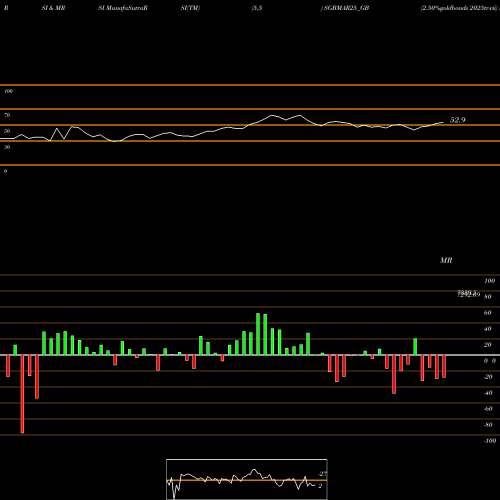
Task: Click the -40 label on MR axis
Action: pos(488,393)
